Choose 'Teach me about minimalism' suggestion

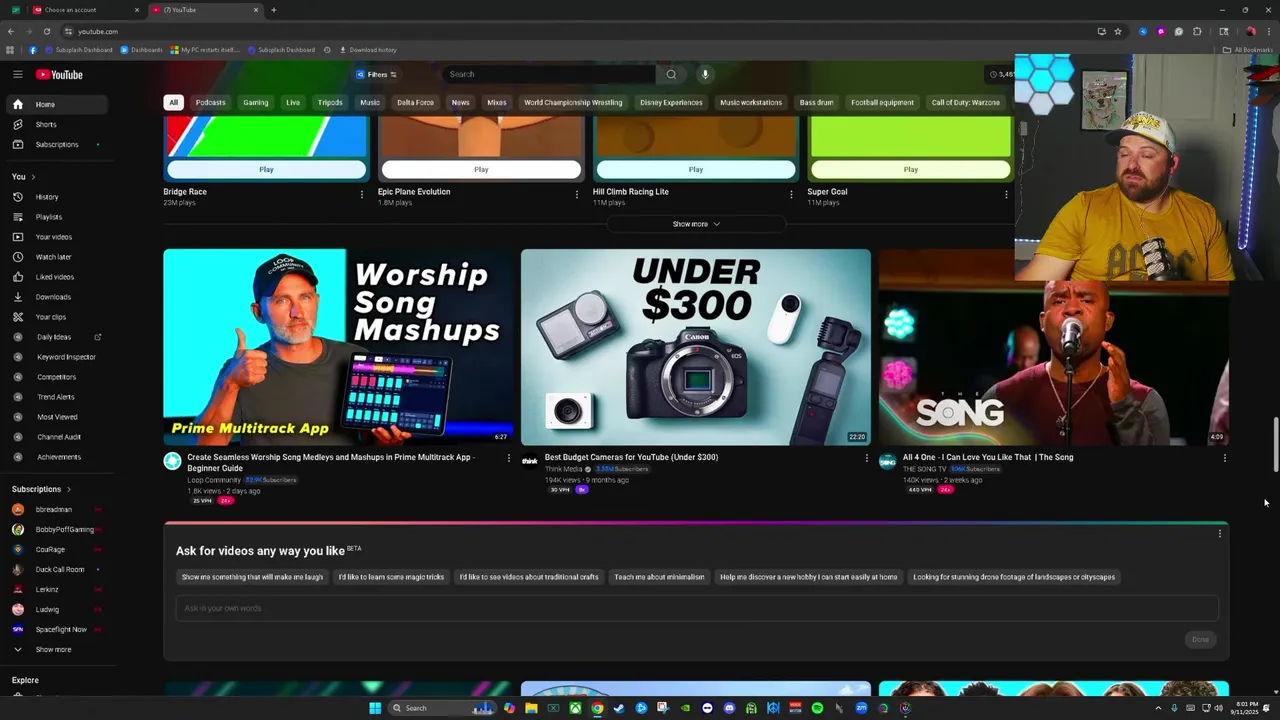[x=659, y=577]
